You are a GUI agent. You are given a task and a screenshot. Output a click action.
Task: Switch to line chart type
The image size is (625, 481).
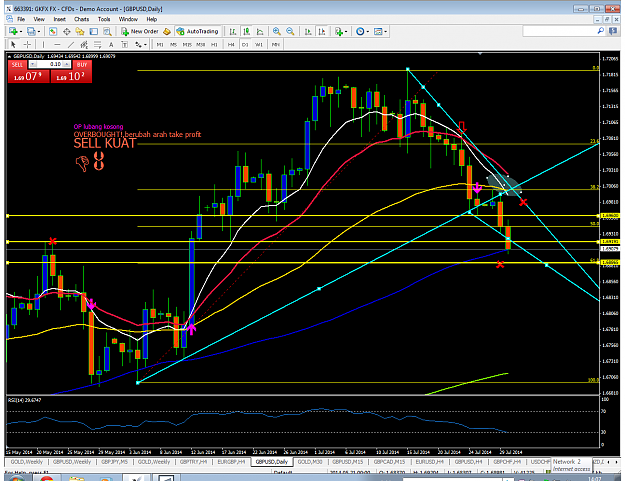pos(260,31)
